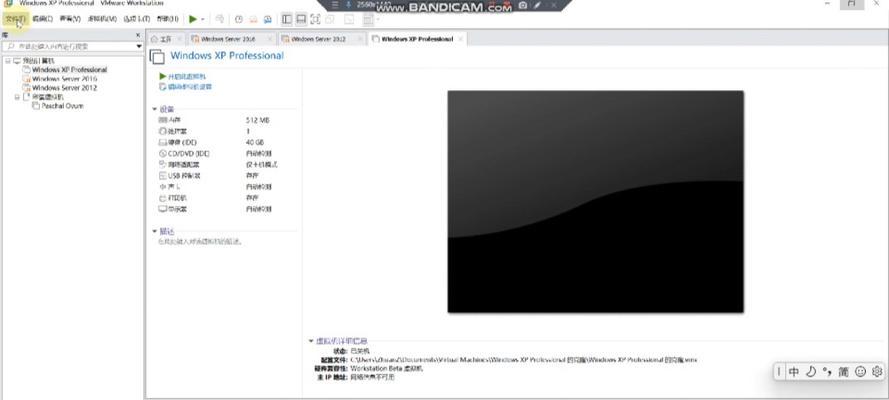This screenshot has height=400, width=889.
Task: Click the green power-on play toolbar icon
Action: (x=193, y=19)
